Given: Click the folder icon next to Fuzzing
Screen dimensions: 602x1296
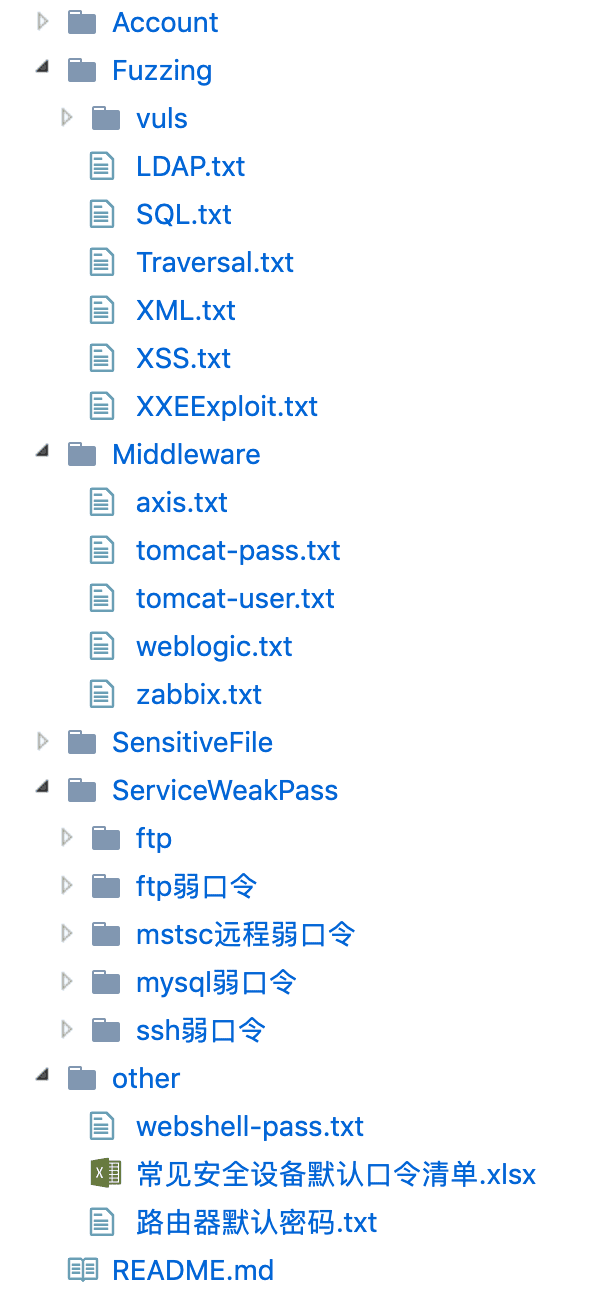Looking at the screenshot, I should point(82,70).
